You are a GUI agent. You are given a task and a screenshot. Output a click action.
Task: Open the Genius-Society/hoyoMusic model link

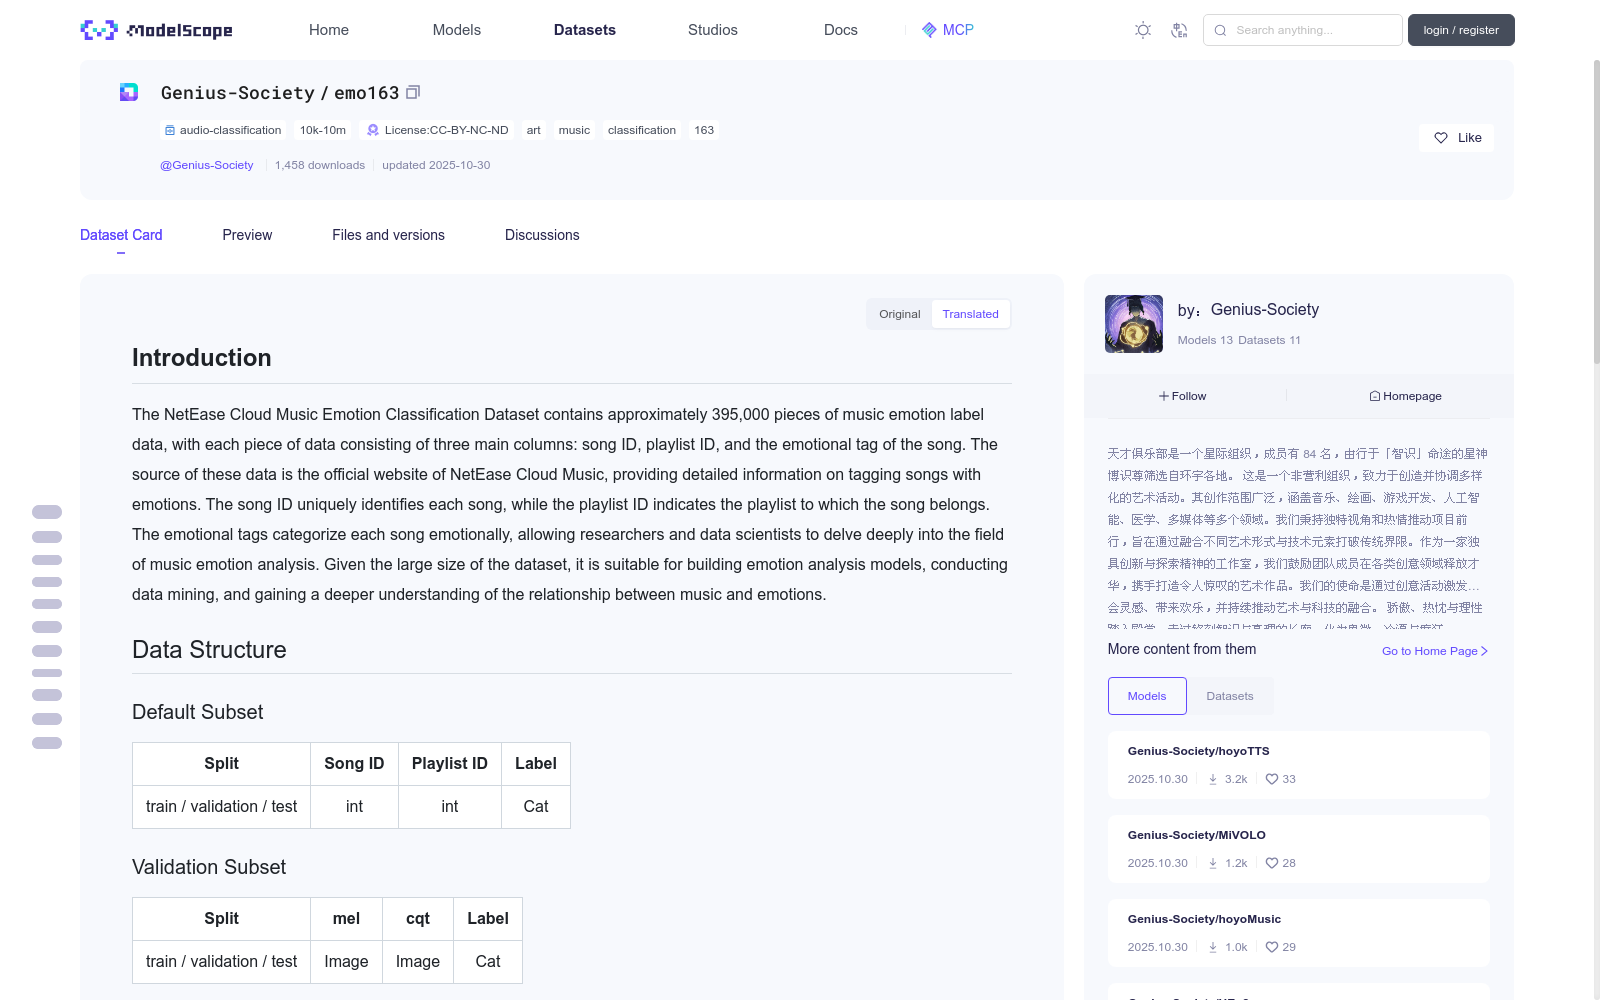pyautogui.click(x=1204, y=919)
